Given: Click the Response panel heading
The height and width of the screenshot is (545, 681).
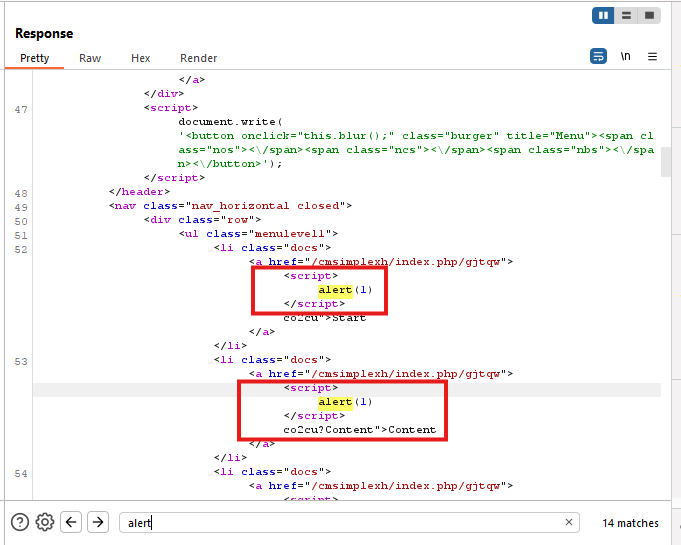Looking at the screenshot, I should (x=44, y=33).
